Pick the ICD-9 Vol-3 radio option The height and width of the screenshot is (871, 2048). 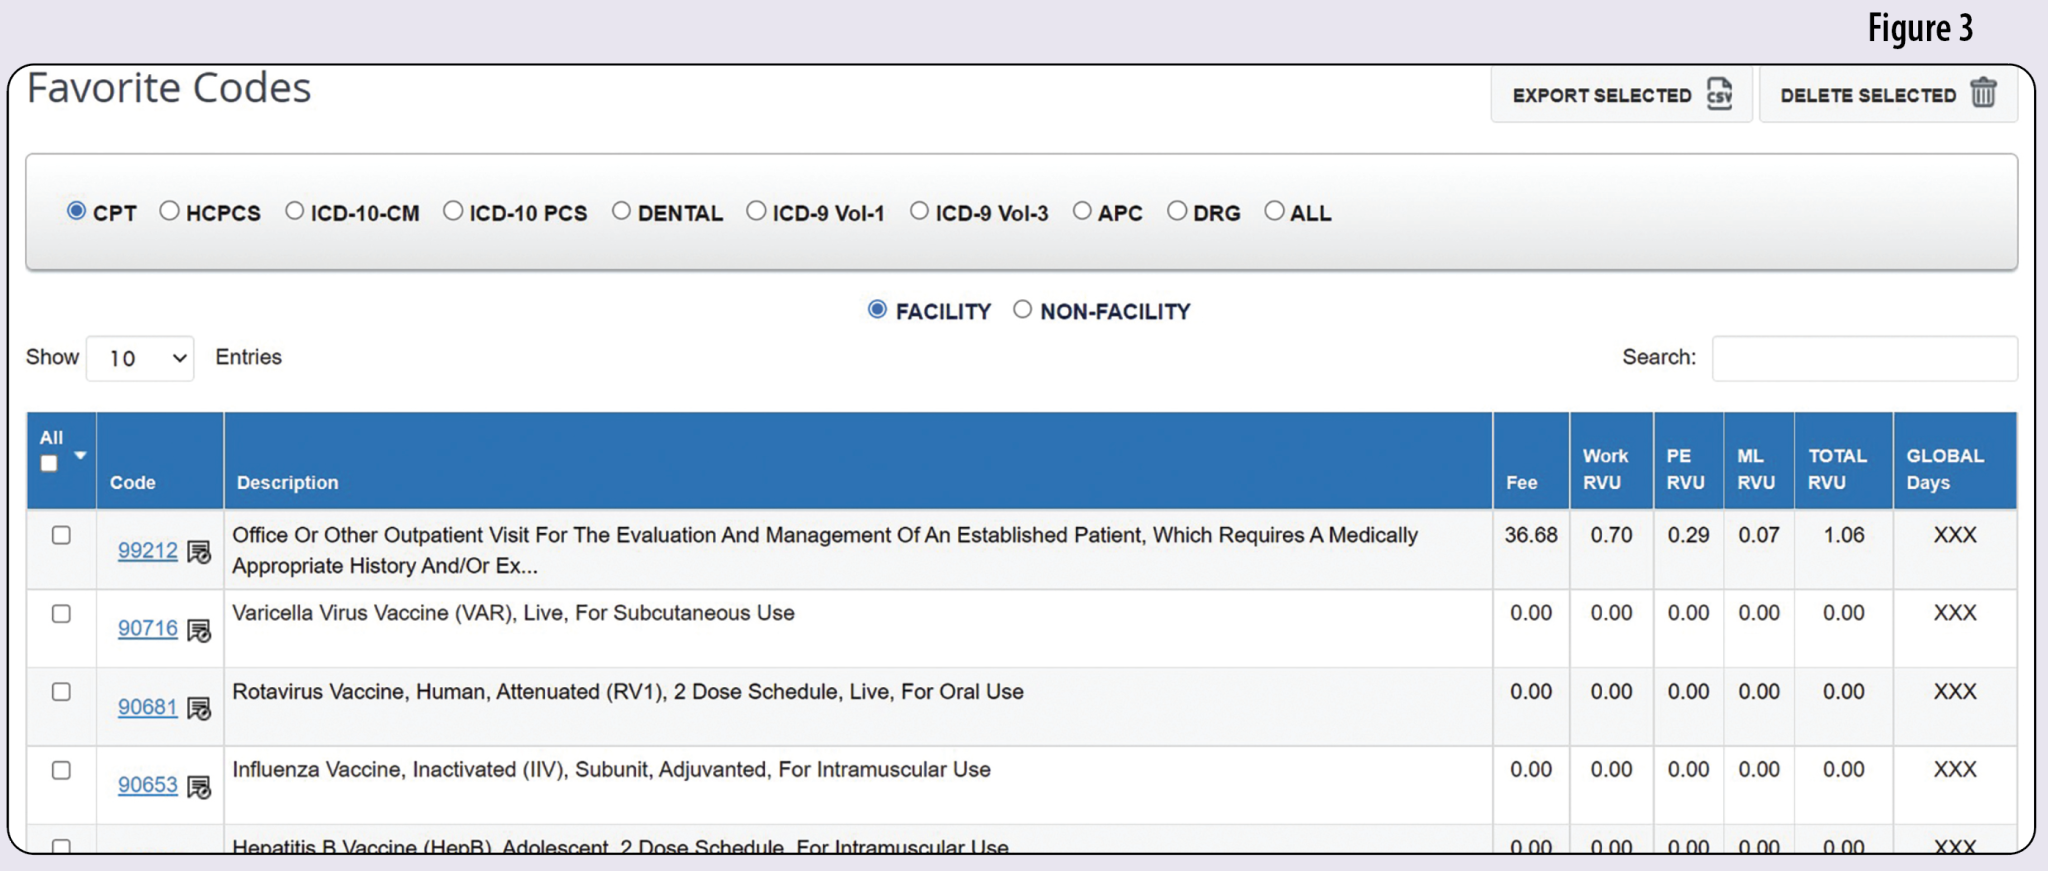(x=919, y=211)
